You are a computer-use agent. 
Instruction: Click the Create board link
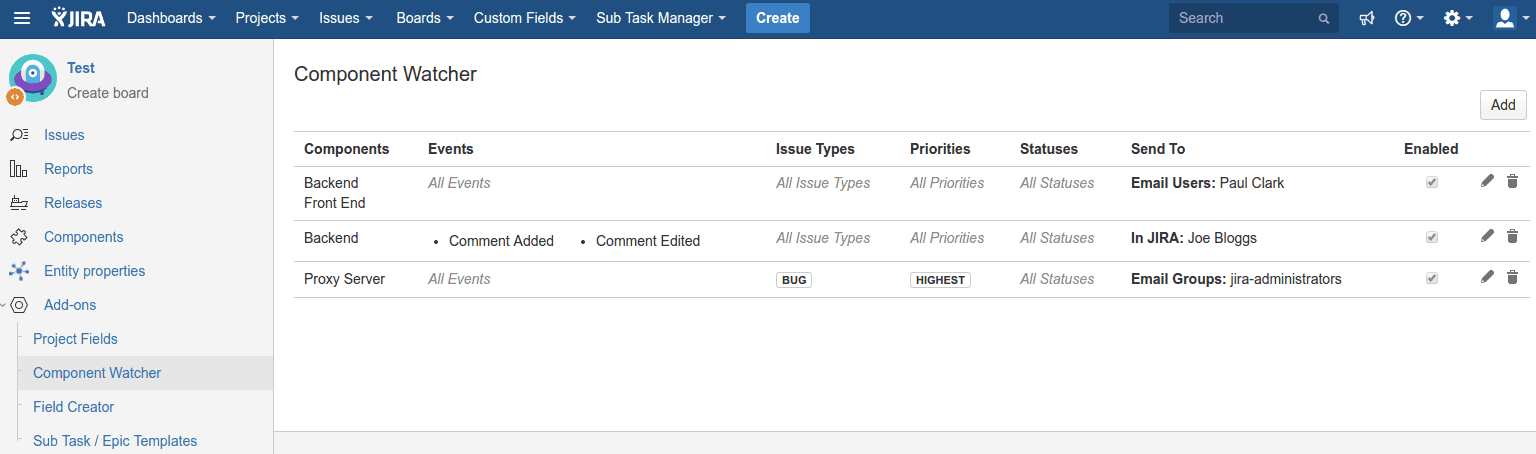pyautogui.click(x=108, y=93)
